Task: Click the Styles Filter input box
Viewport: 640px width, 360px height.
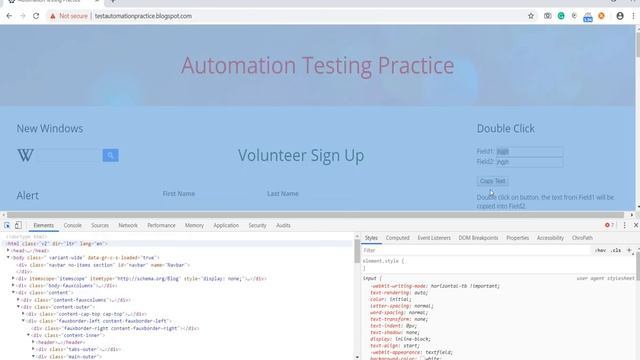Action: (x=476, y=250)
